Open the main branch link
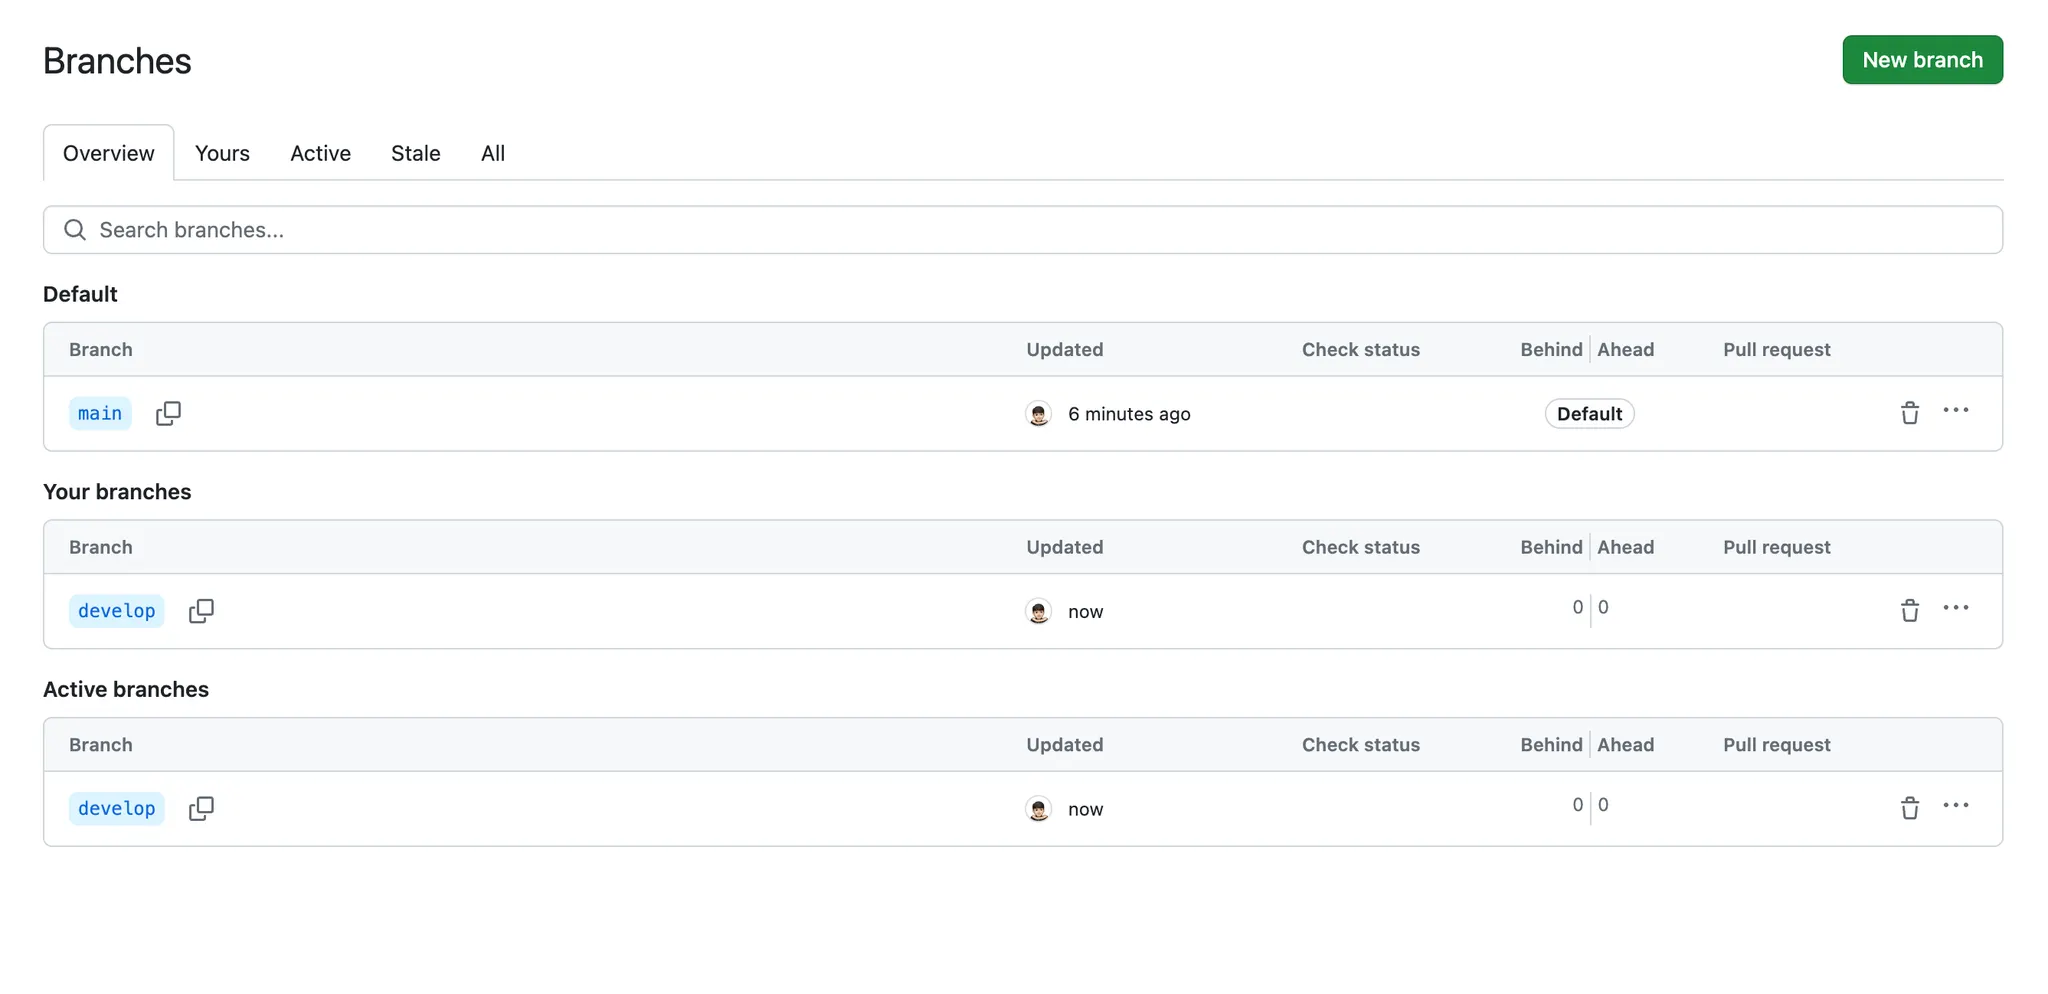The height and width of the screenshot is (994, 2048). point(100,413)
